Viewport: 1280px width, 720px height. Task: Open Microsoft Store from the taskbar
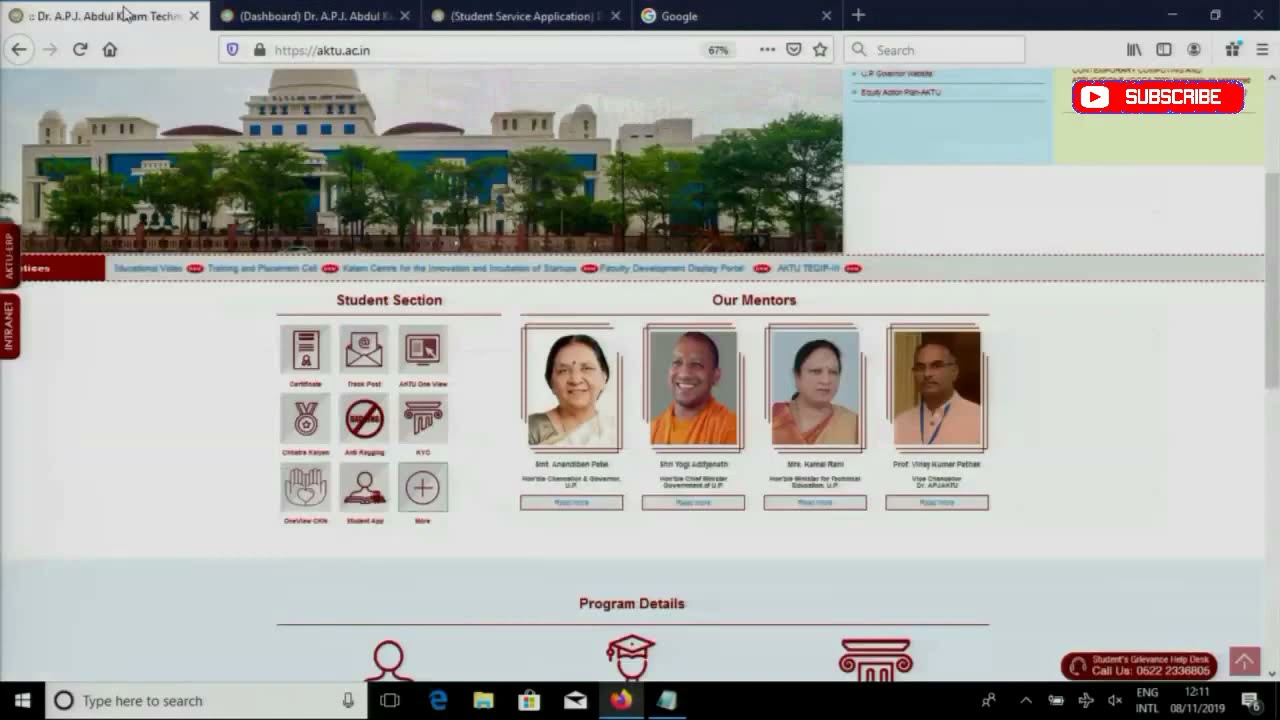[529, 700]
